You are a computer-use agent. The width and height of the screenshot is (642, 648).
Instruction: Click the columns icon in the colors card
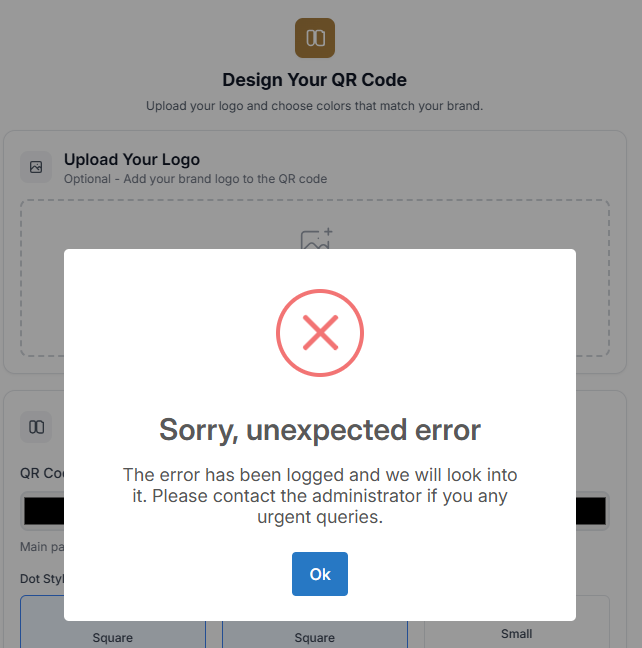(36, 427)
